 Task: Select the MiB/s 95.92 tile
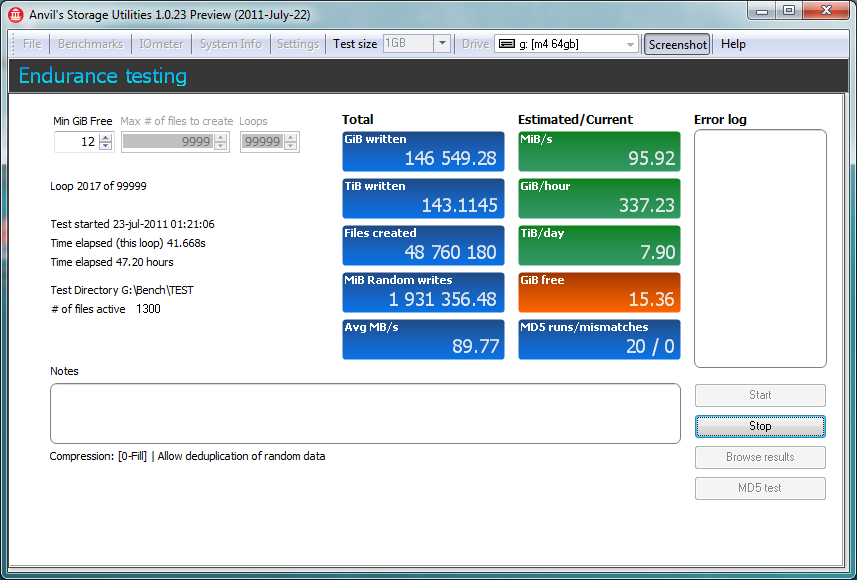coord(599,151)
